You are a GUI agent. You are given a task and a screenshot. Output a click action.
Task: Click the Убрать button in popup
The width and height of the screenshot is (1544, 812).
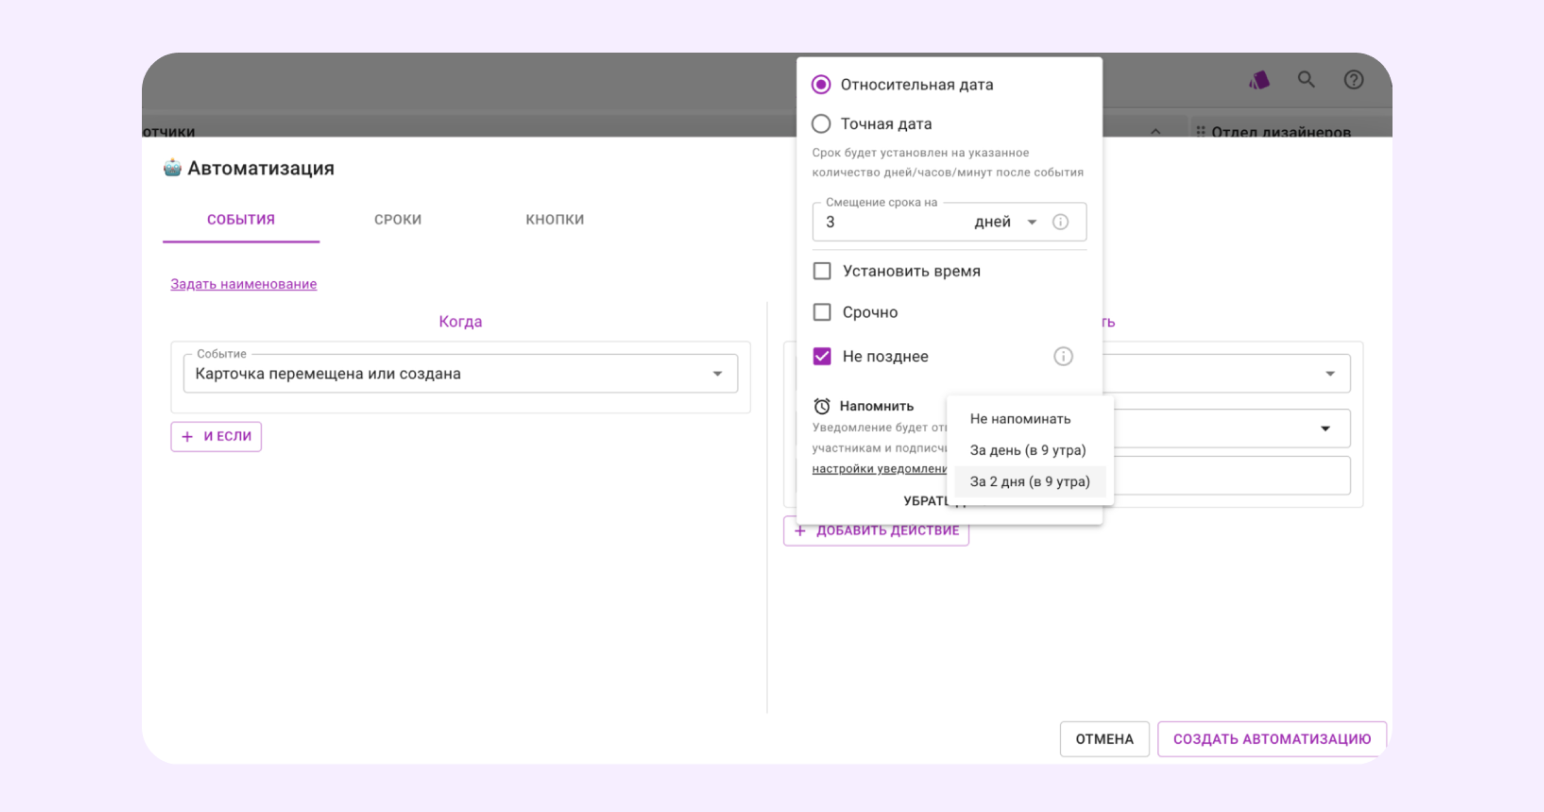(927, 501)
